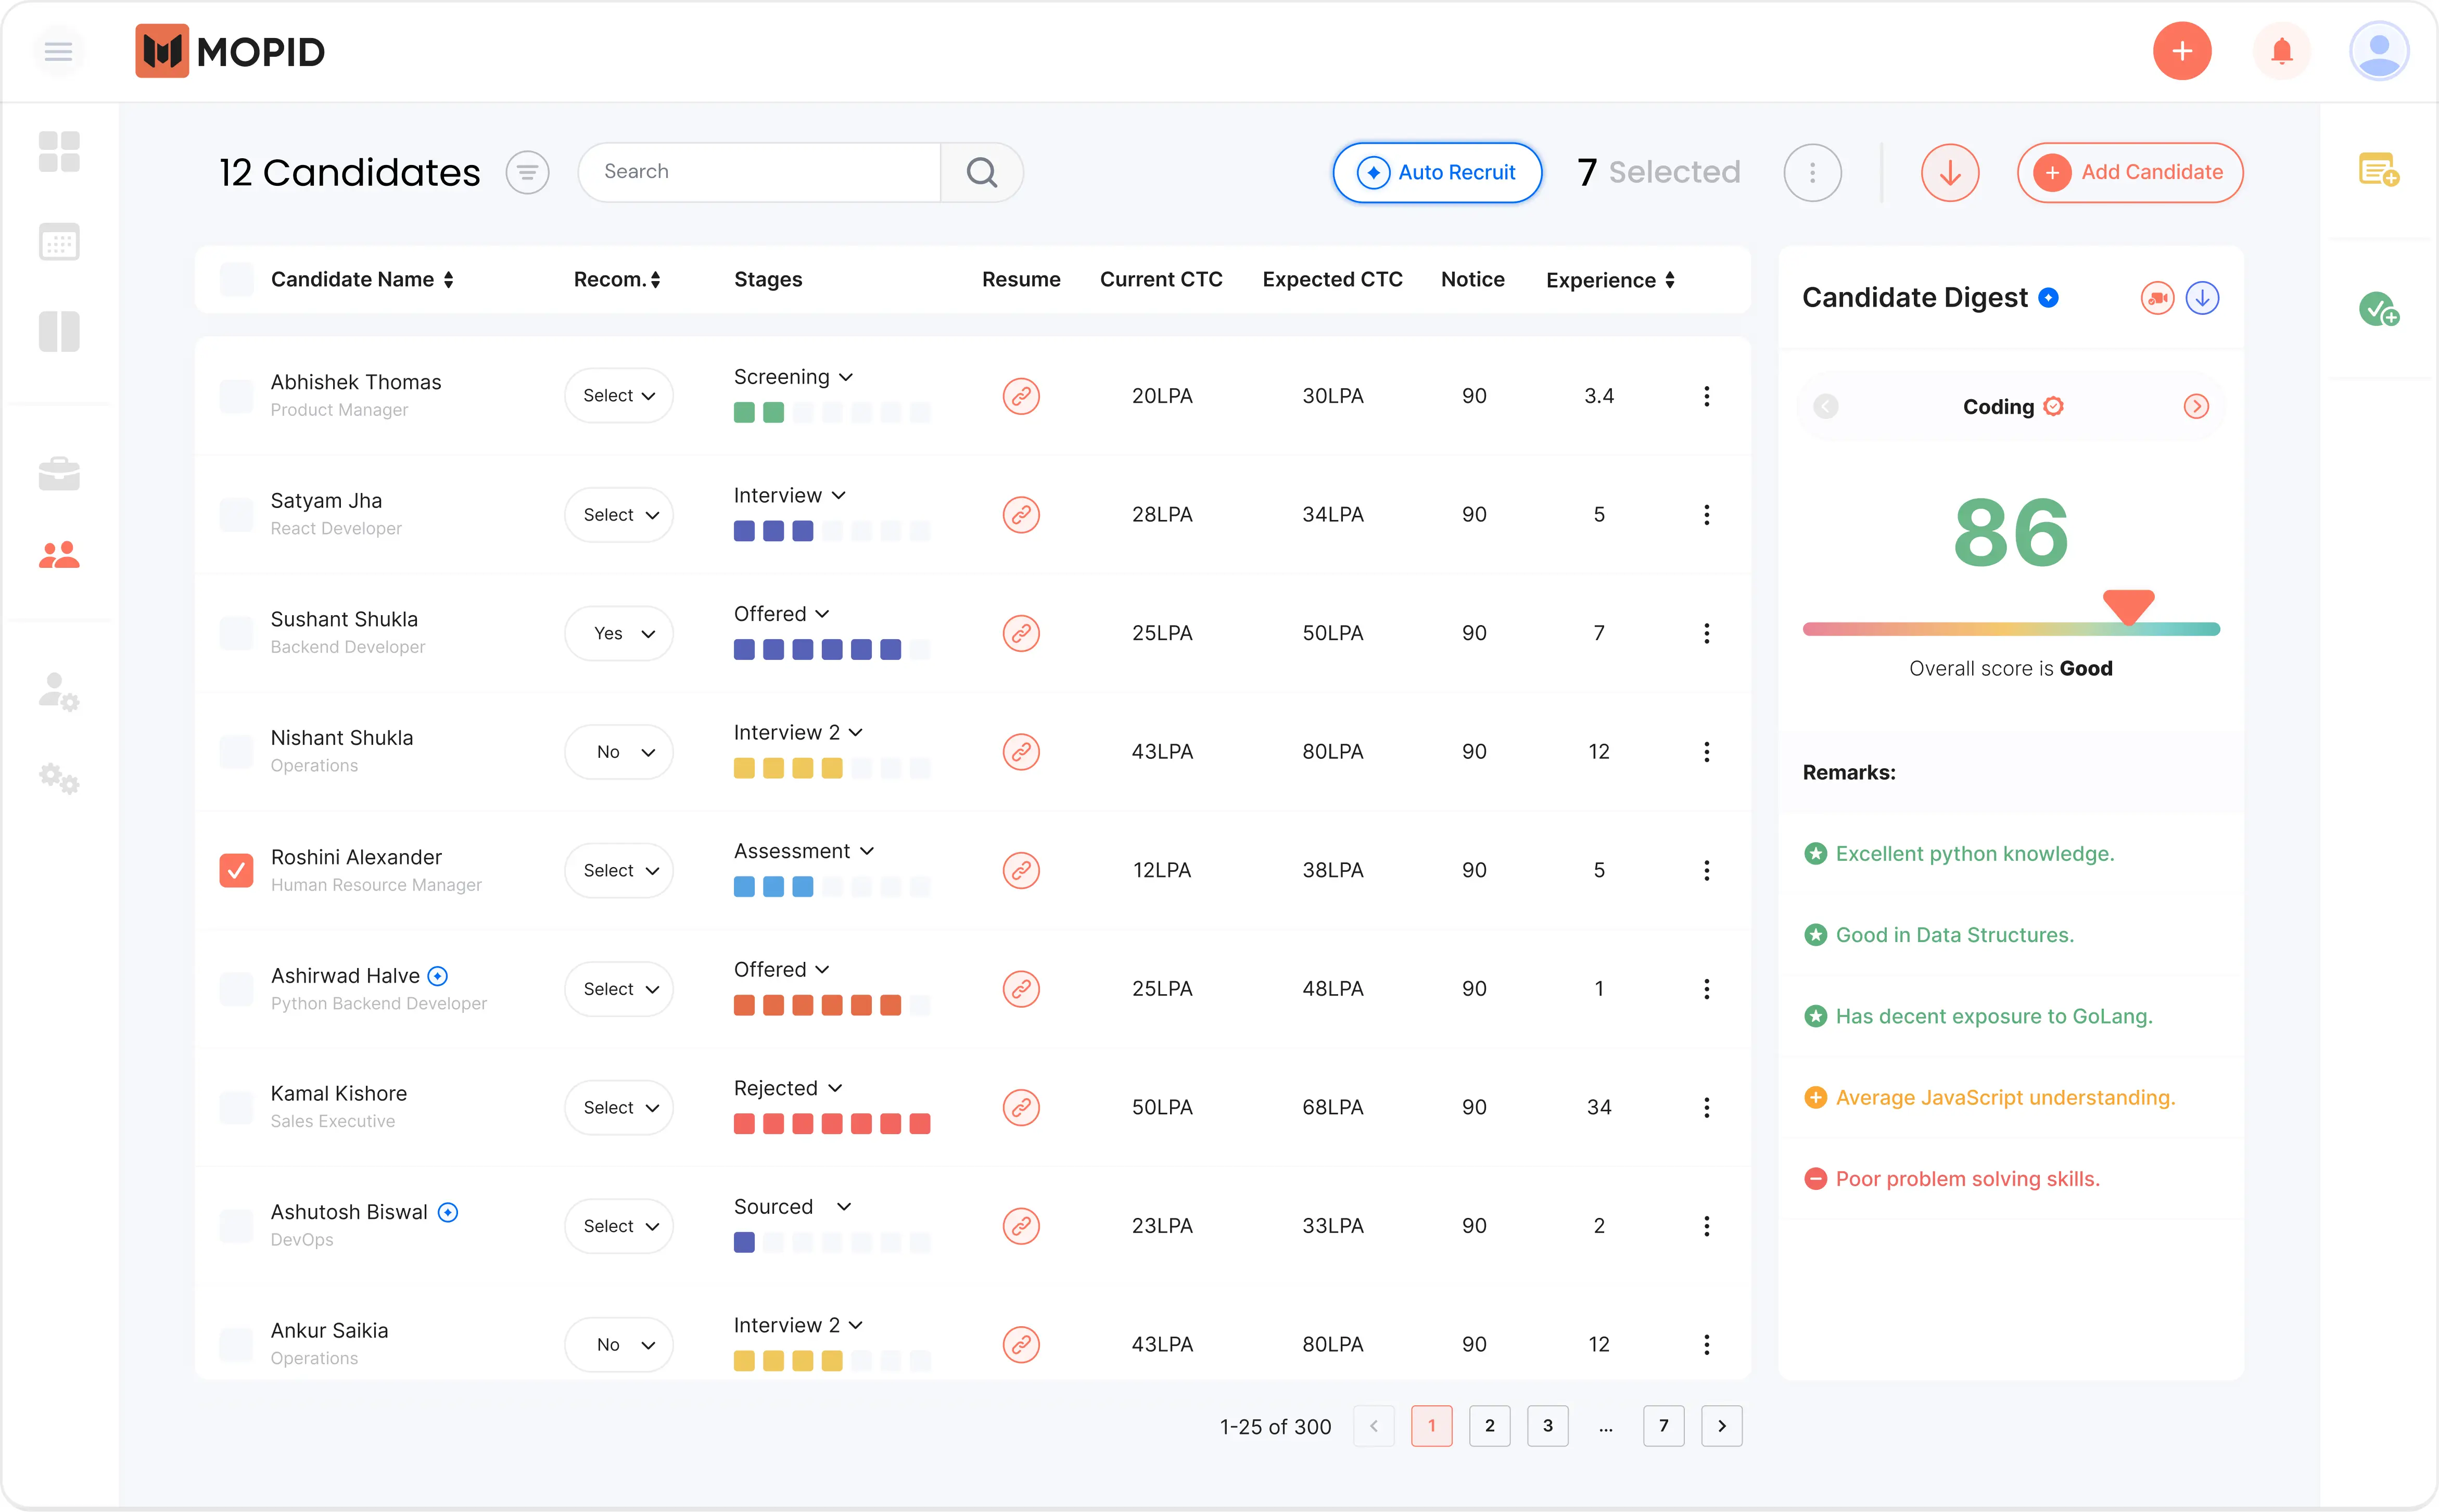Viewport: 2439px width, 1512px height.
Task: Open the three-dot menu for Kamal Kishore
Action: [x=1706, y=1107]
